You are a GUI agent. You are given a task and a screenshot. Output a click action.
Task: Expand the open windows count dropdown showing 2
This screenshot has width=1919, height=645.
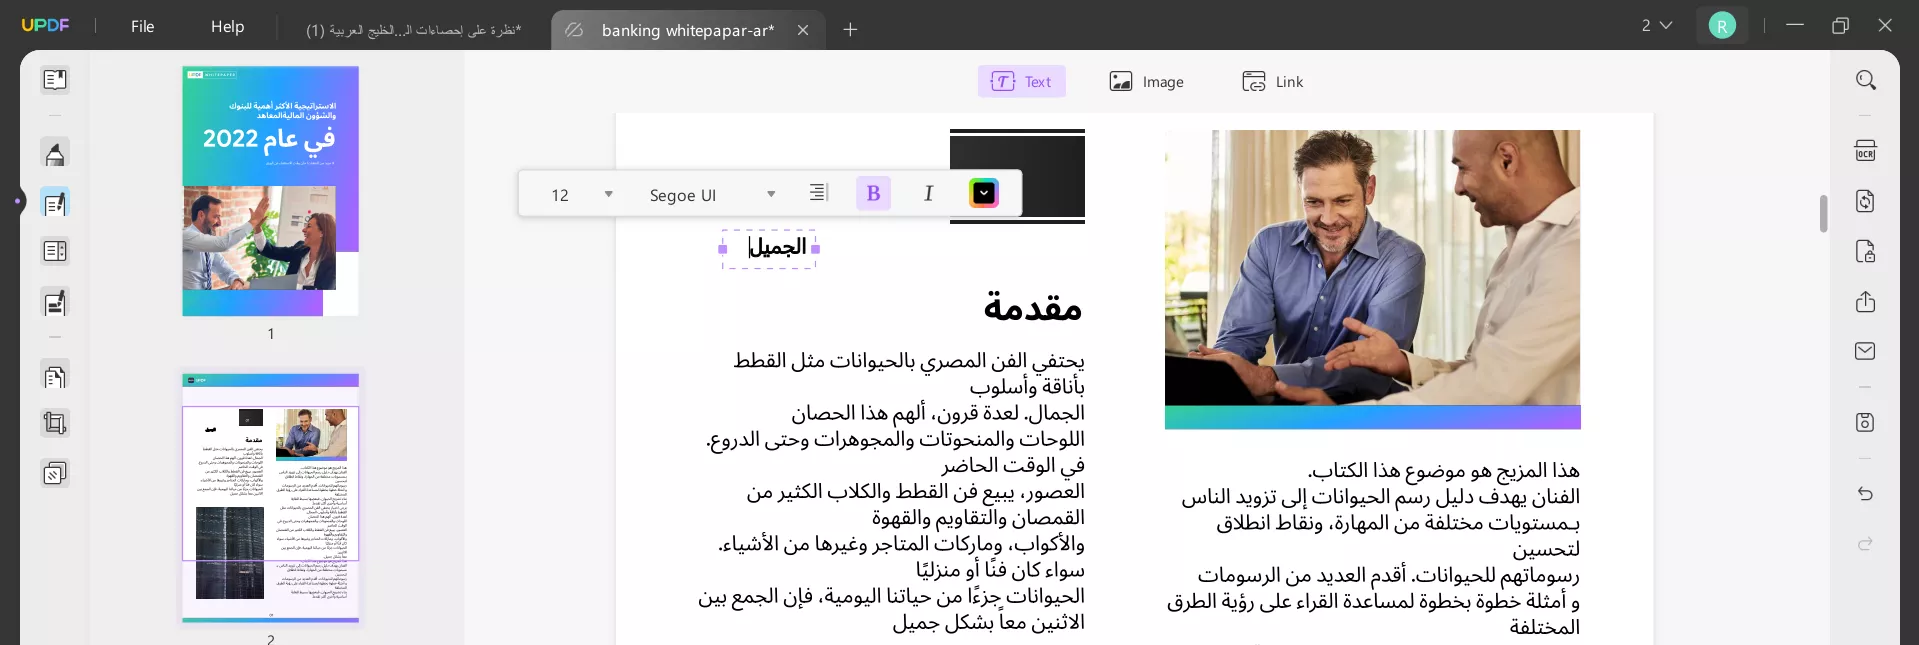[x=1656, y=26]
